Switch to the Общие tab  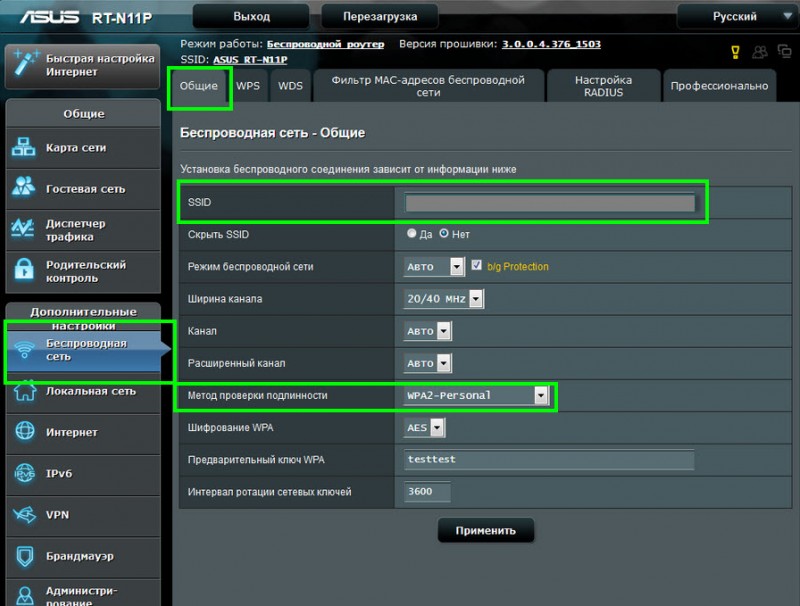(x=198, y=86)
